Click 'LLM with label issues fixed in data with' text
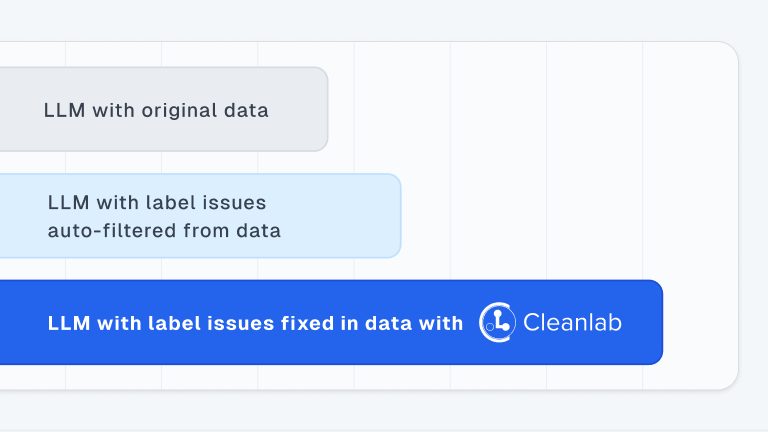768x432 pixels. click(x=255, y=323)
